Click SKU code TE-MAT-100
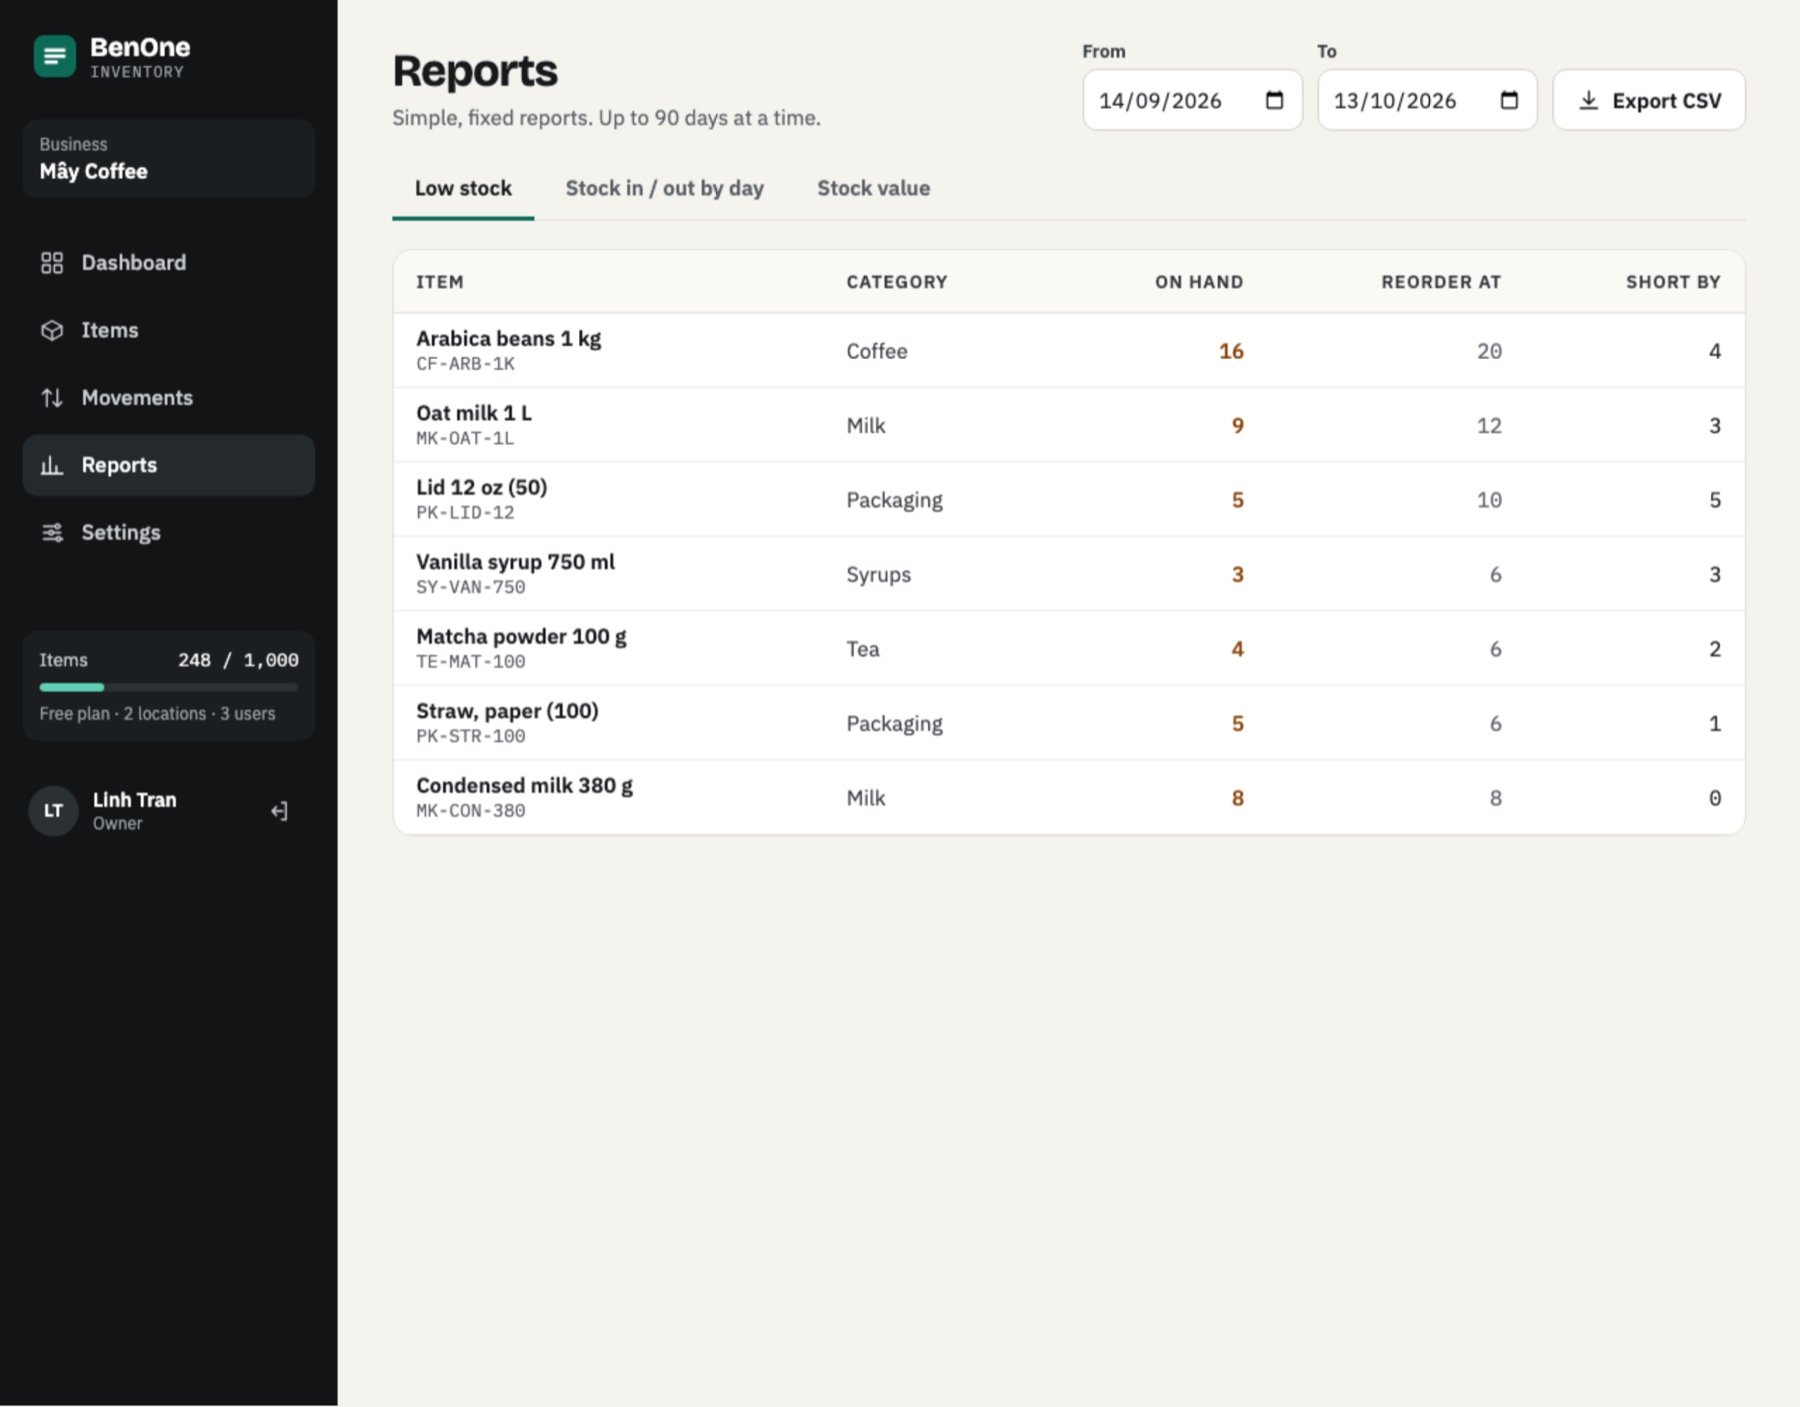This screenshot has width=1800, height=1407. (470, 662)
